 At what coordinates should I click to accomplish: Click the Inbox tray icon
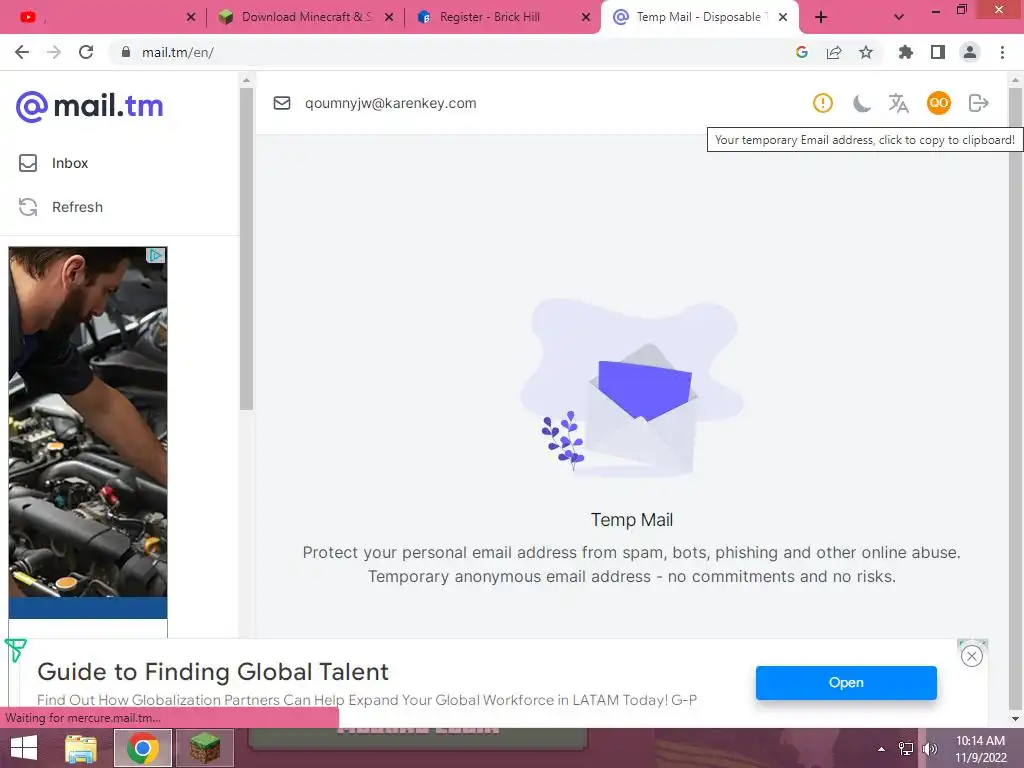coord(28,163)
